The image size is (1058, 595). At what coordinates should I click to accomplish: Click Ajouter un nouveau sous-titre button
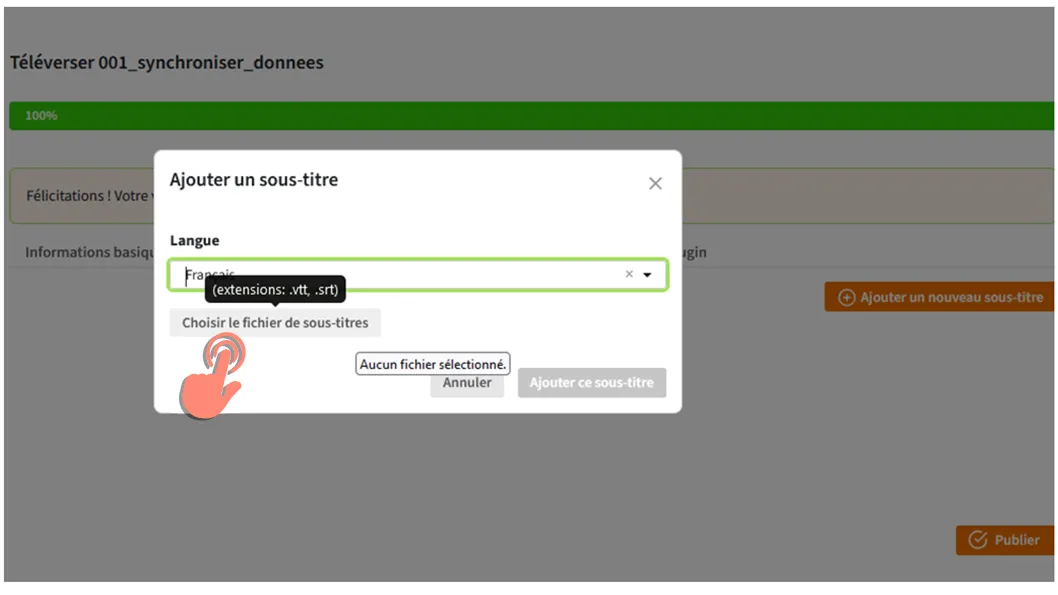pos(940,297)
